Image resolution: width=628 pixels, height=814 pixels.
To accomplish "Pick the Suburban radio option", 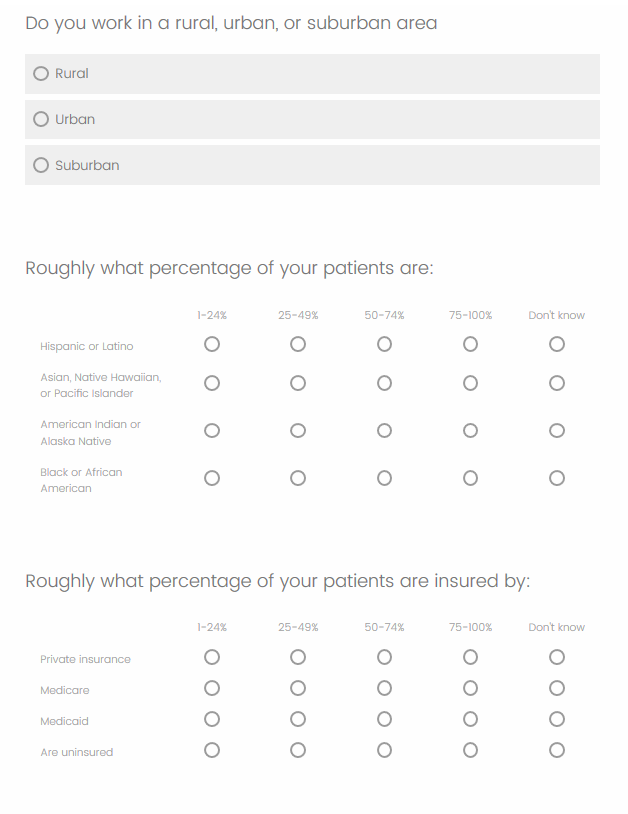I will 41,165.
